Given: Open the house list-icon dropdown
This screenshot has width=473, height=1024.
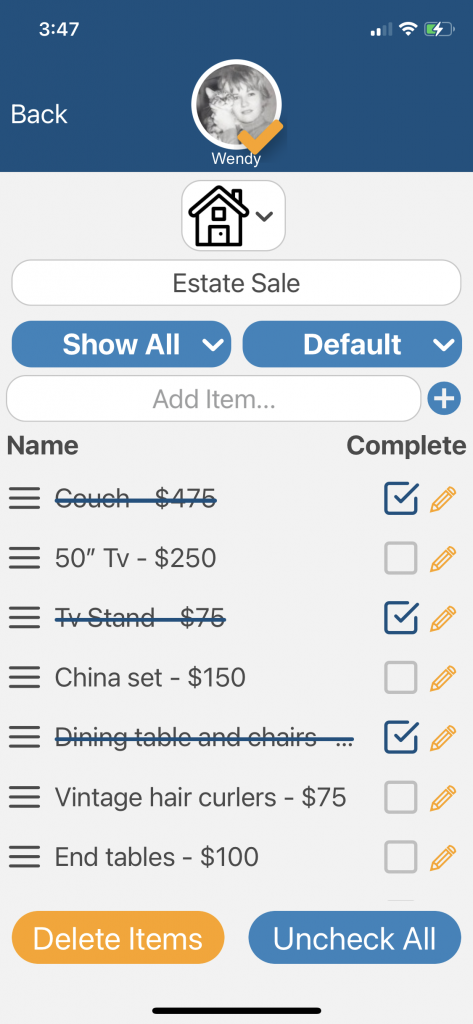Looking at the screenshot, I should point(233,216).
